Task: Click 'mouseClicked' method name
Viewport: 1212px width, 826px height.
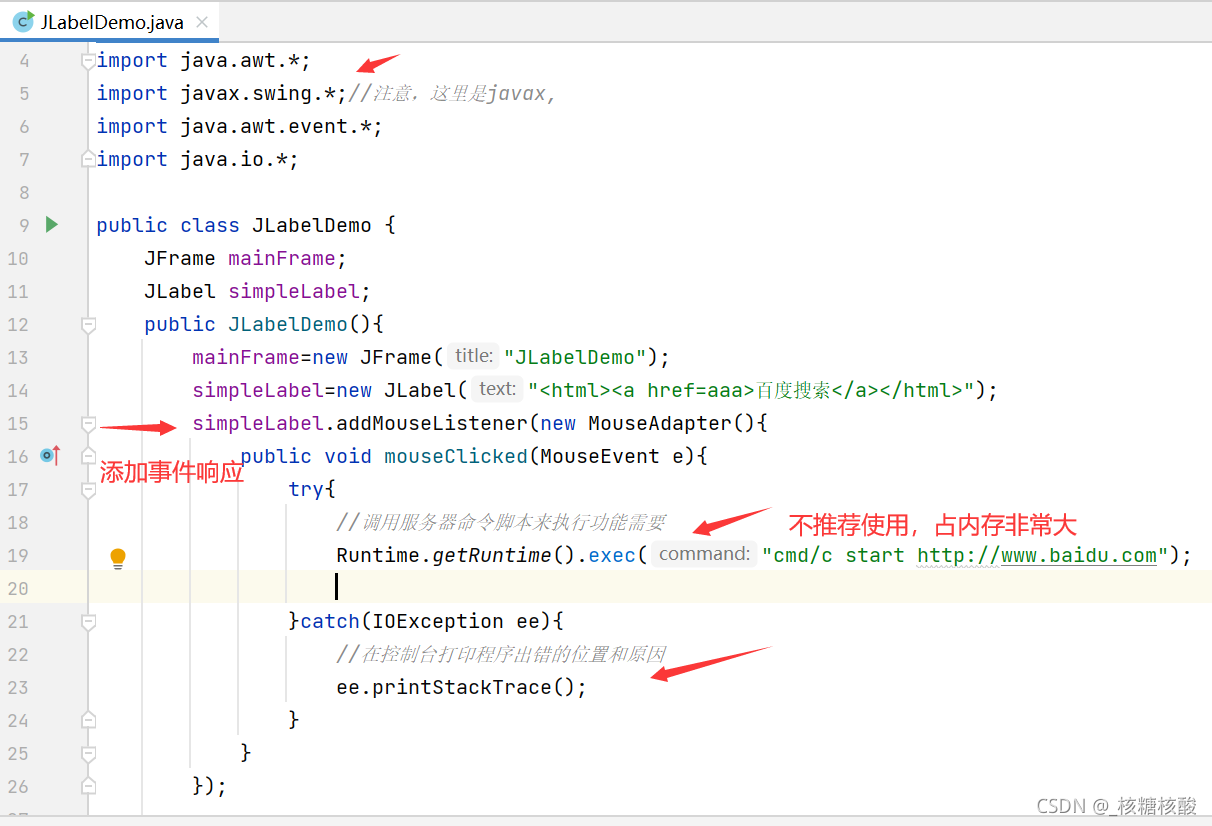Action: [x=455, y=456]
